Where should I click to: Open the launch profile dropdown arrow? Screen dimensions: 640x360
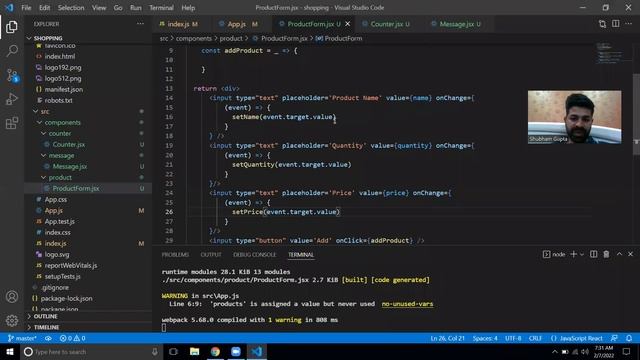pyautogui.click(x=582, y=254)
